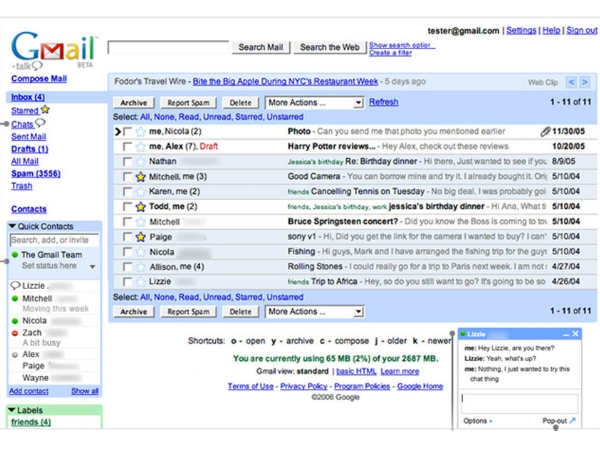Tick the Rolling Stones email checkbox
This screenshot has height=450, width=600.
tap(127, 267)
